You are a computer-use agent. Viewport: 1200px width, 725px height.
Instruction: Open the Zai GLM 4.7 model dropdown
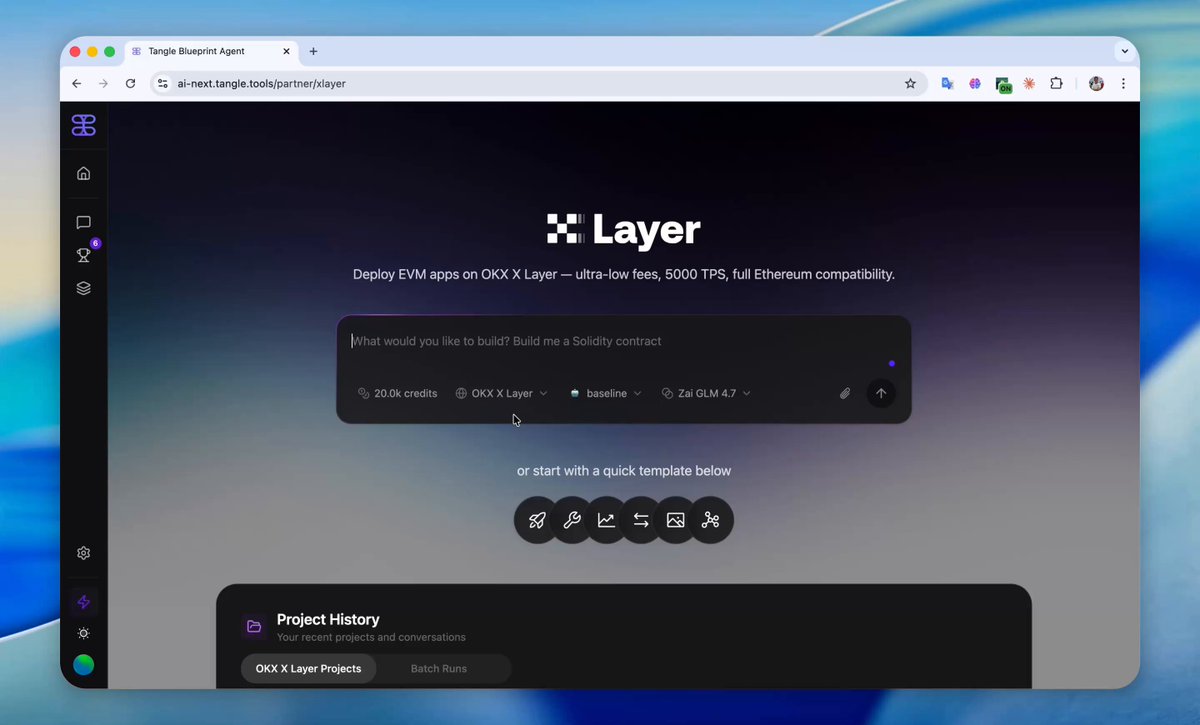706,393
